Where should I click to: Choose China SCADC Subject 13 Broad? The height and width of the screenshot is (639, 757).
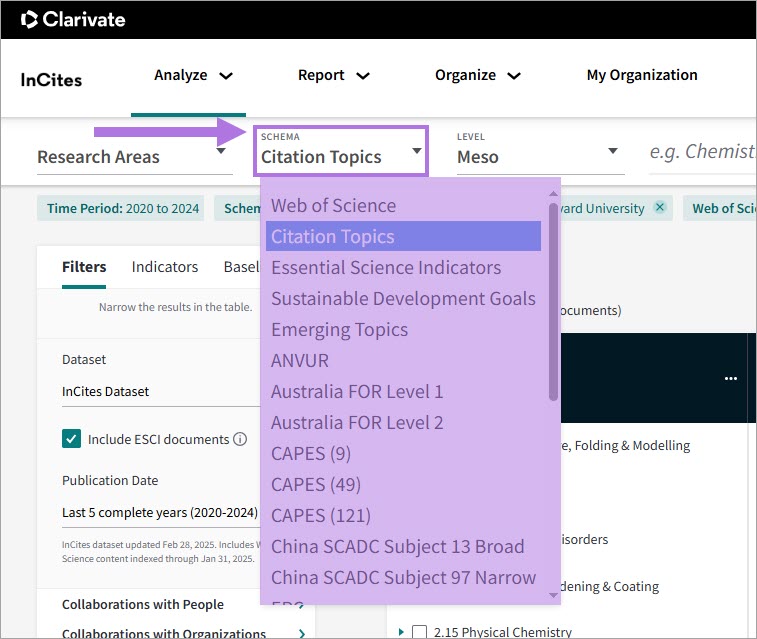[403, 546]
